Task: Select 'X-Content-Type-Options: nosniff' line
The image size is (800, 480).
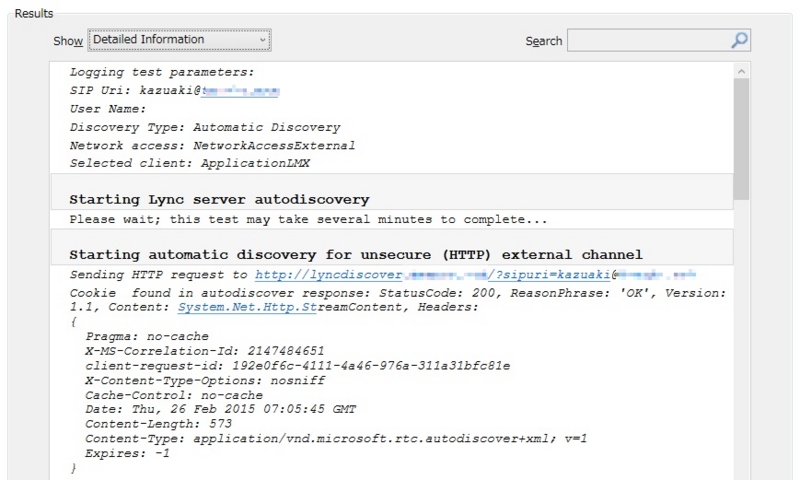Action: coord(205,381)
